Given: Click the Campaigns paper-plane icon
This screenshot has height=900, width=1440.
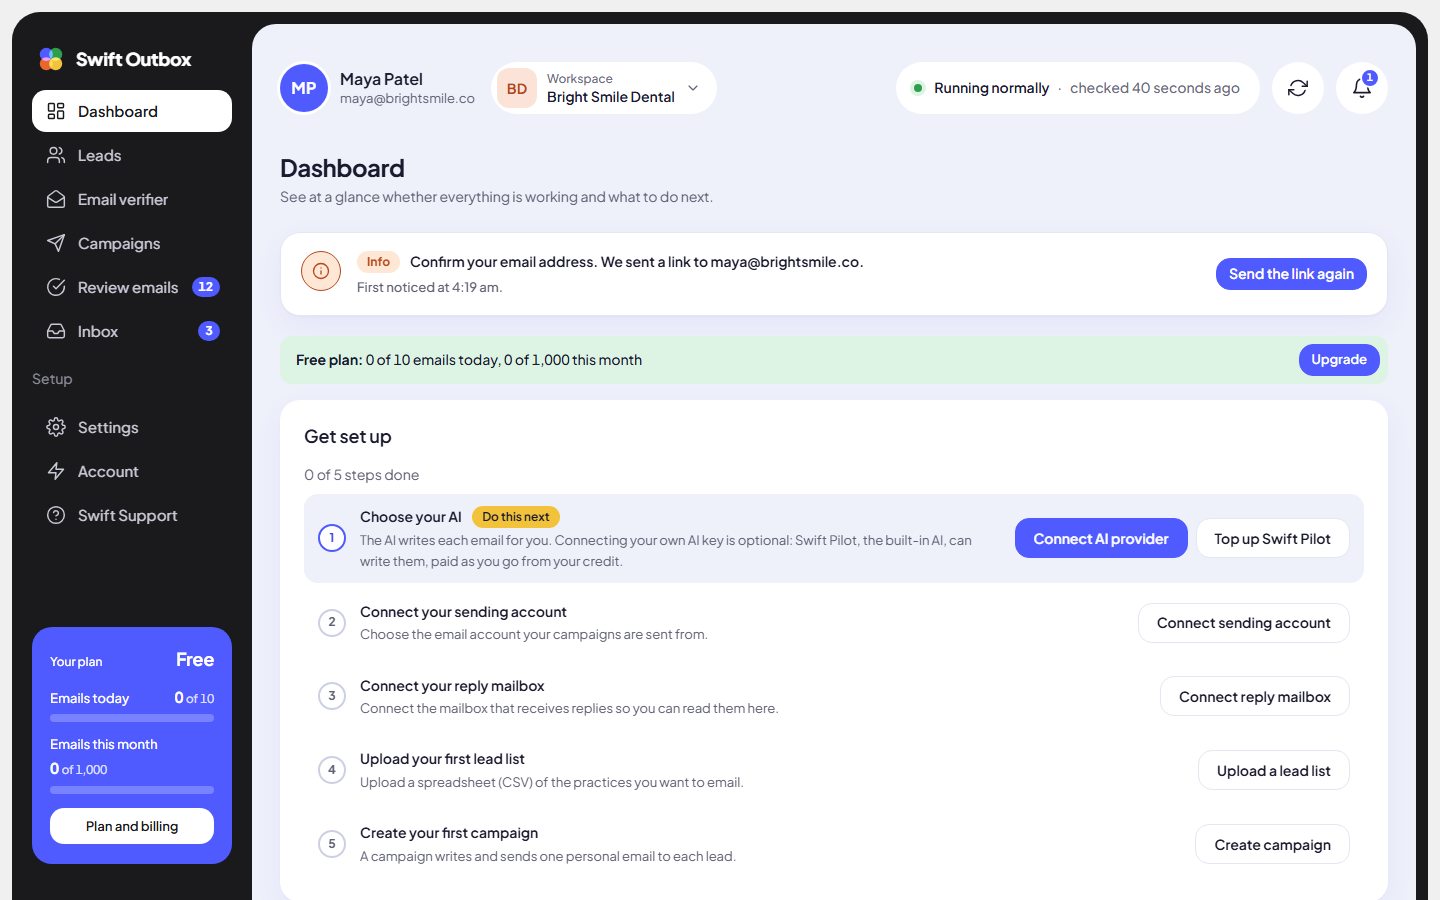Looking at the screenshot, I should pyautogui.click(x=56, y=243).
